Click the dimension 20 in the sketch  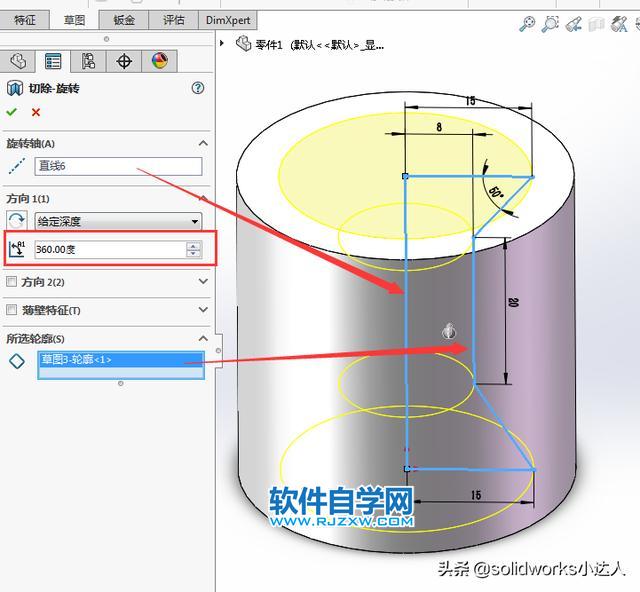(513, 303)
